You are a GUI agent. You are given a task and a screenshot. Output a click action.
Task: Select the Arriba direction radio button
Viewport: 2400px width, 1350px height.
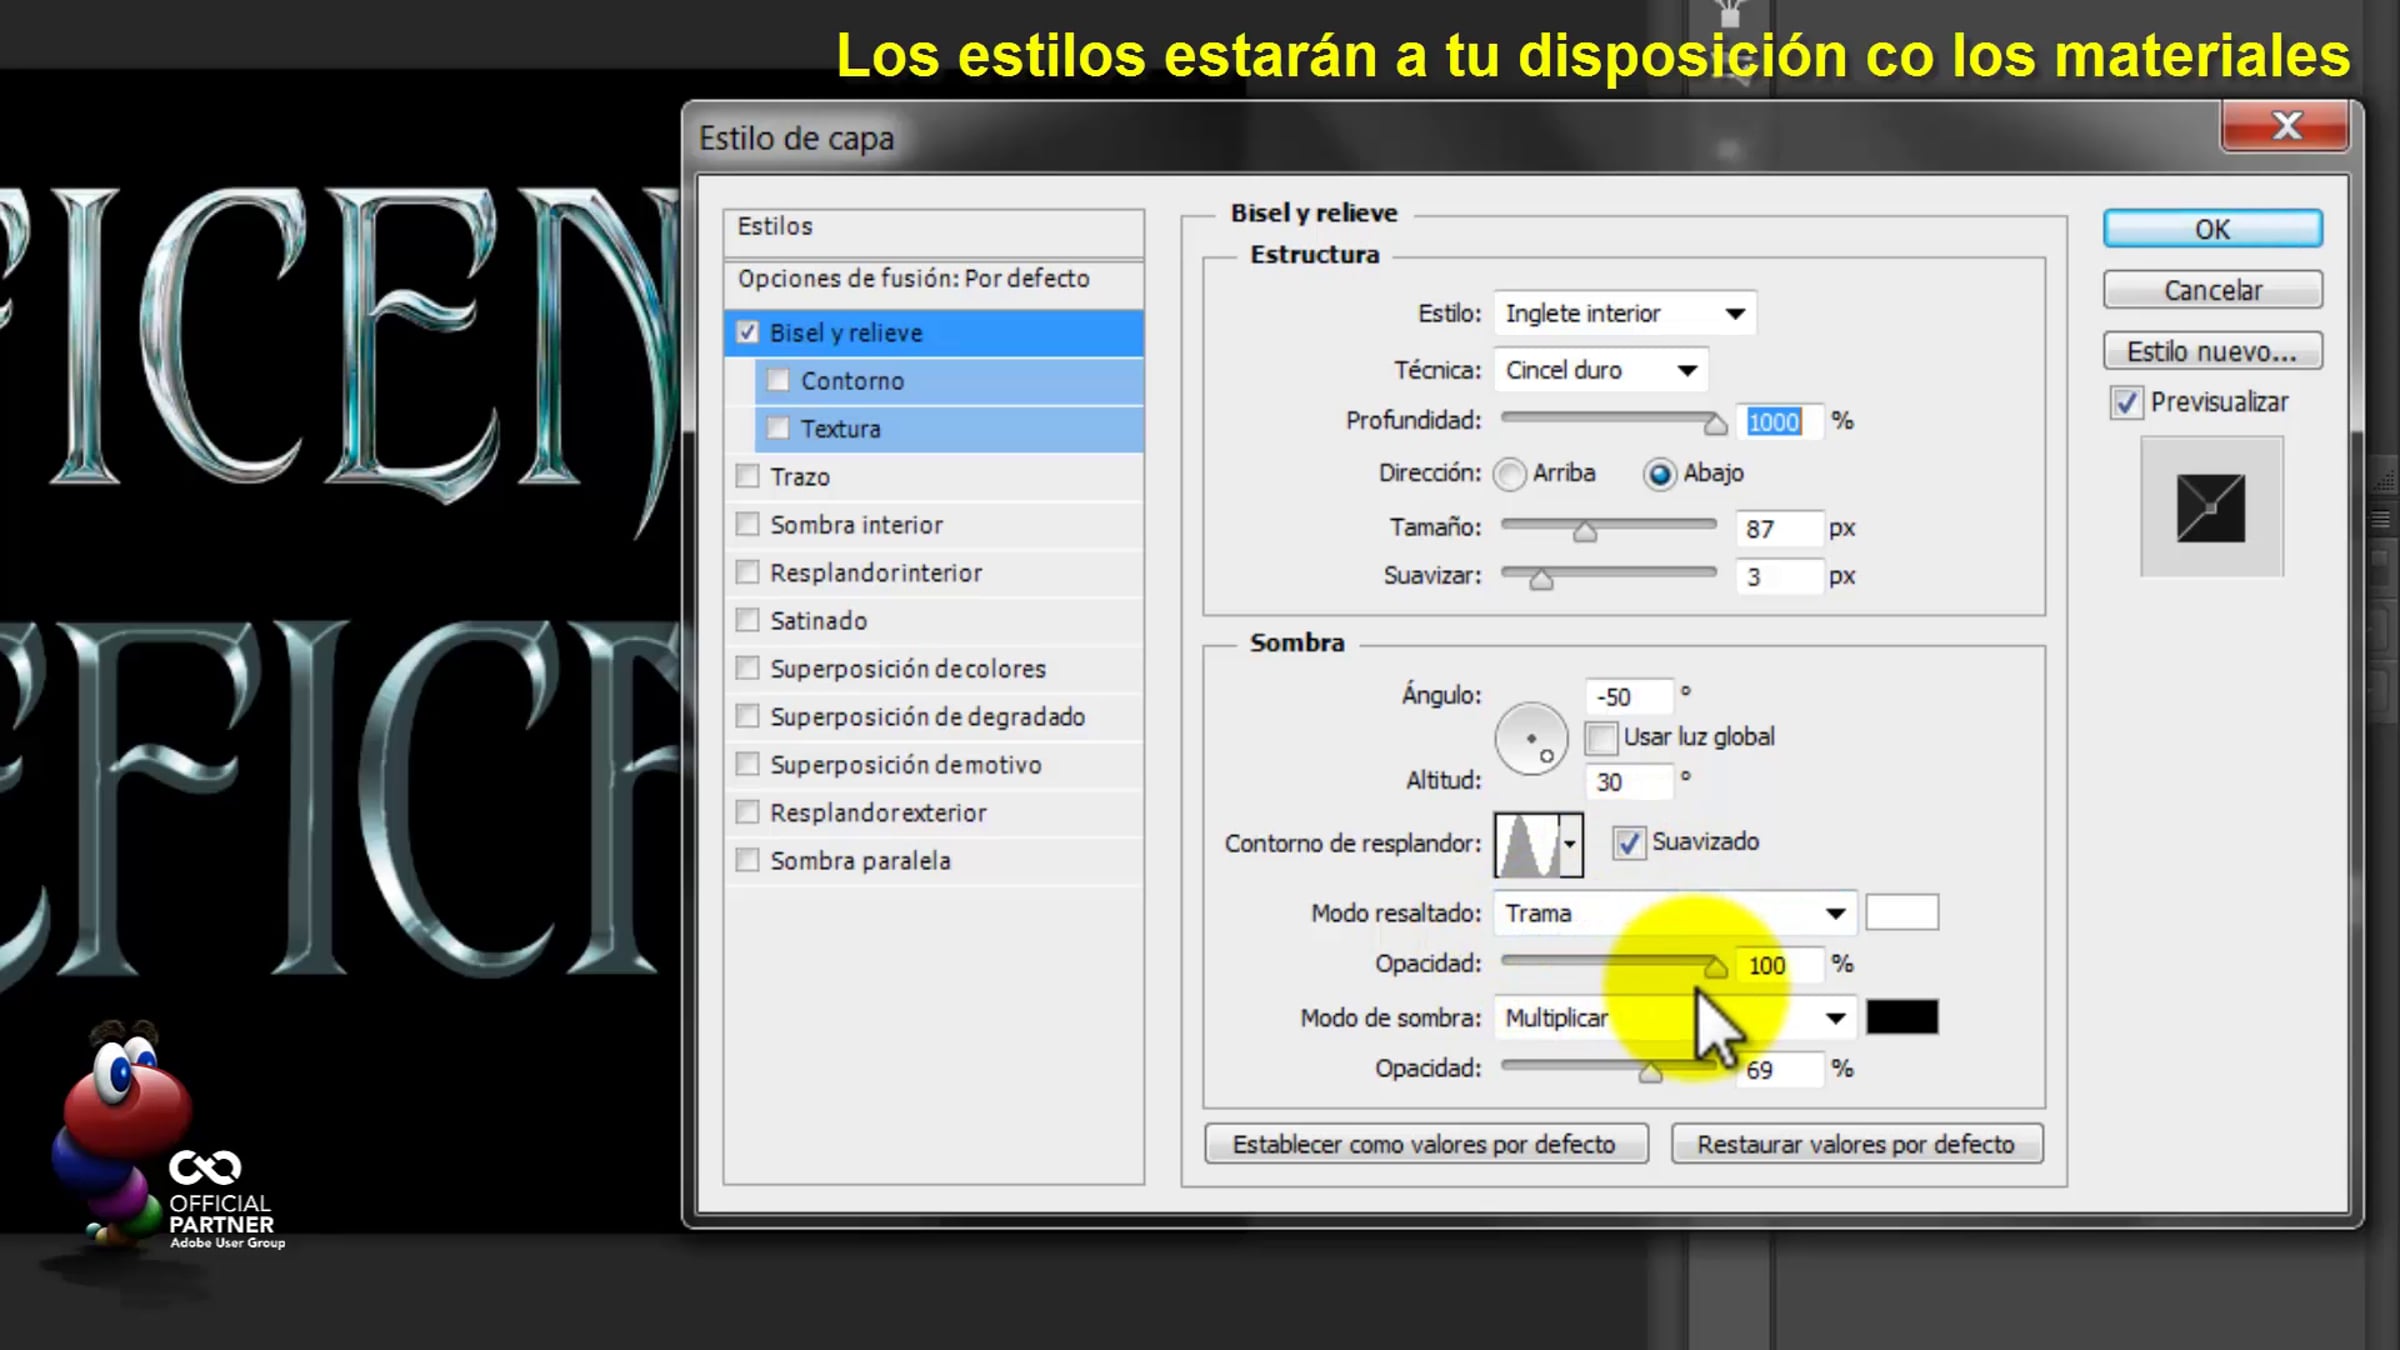(x=1510, y=474)
